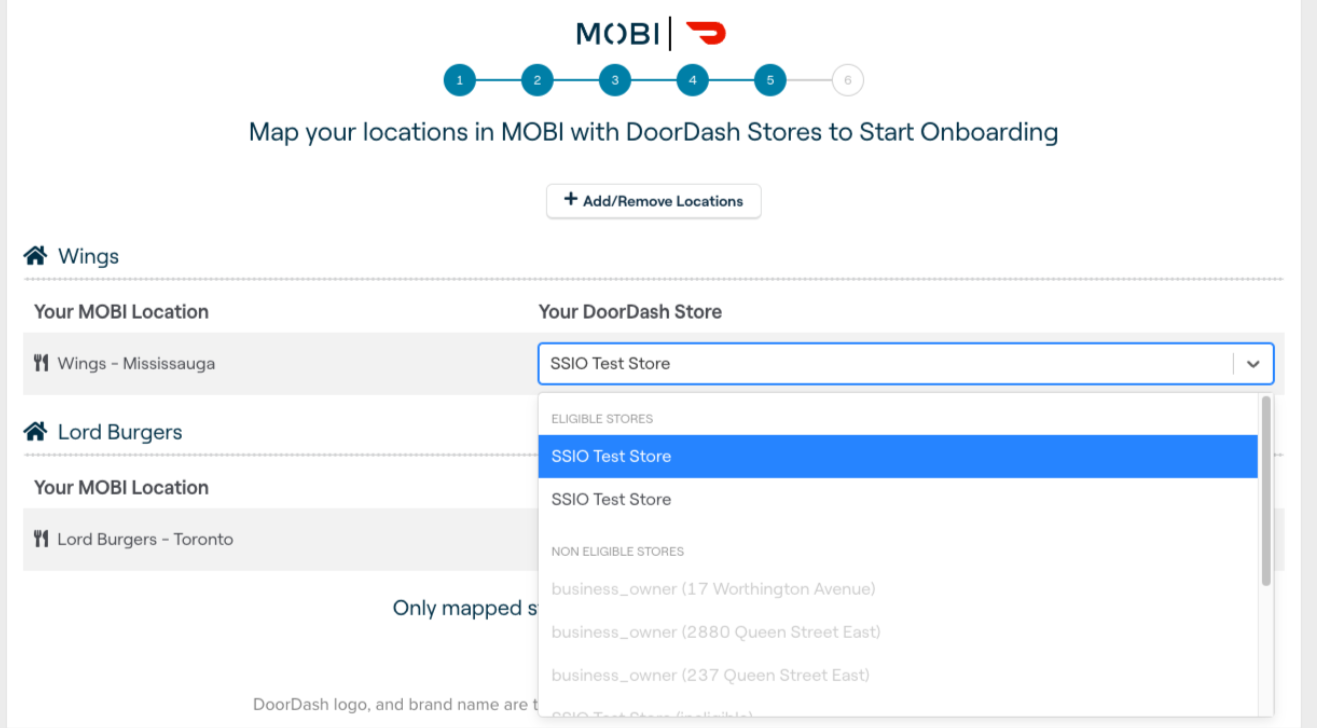Return to step 4 circle
The width and height of the screenshot is (1317, 728).
pos(692,81)
